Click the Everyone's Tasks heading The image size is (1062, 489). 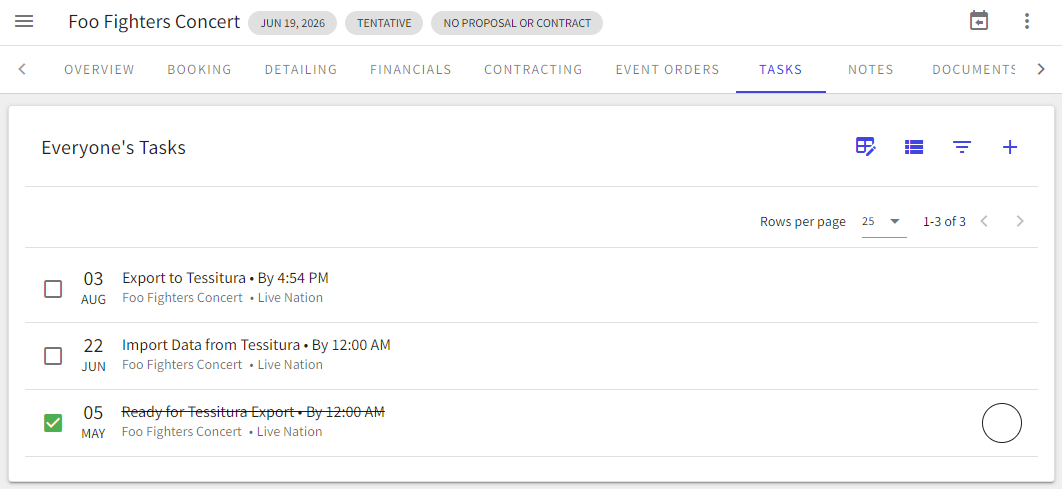[114, 148]
